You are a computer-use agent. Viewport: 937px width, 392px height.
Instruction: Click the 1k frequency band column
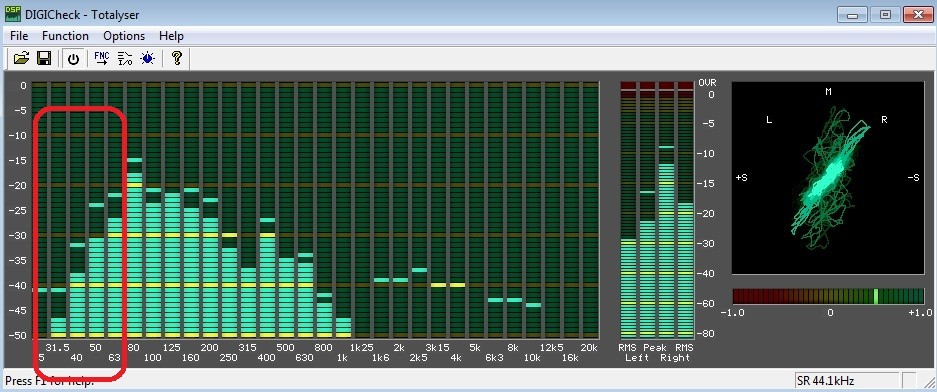coord(343,210)
